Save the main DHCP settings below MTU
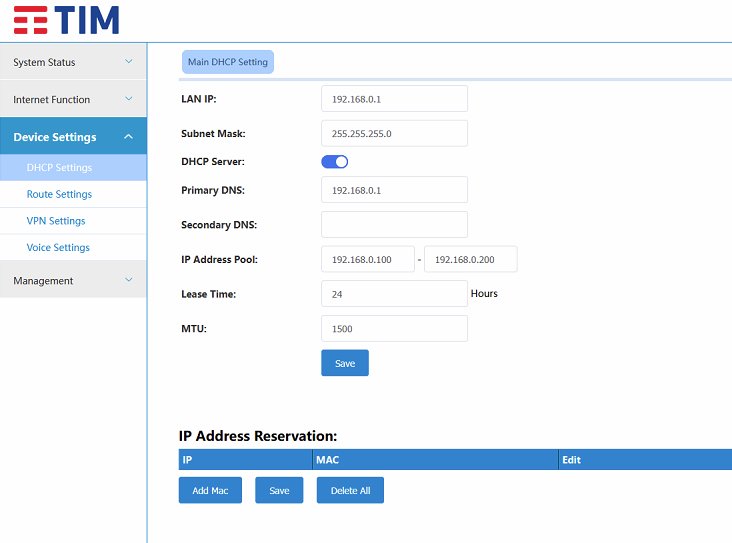 pyautogui.click(x=344, y=363)
